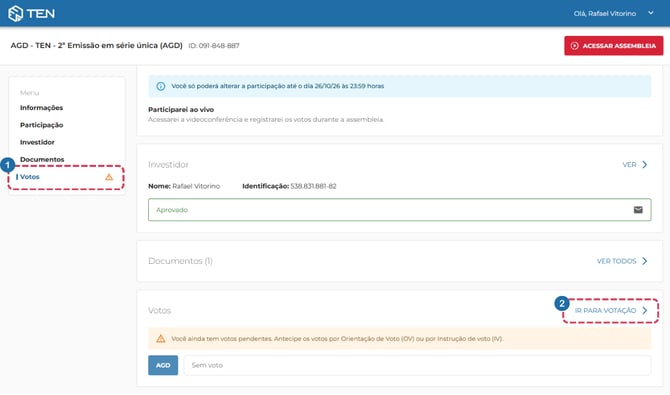This screenshot has width=670, height=395.
Task: Click the warning icon in pending votes alert
Action: point(161,339)
